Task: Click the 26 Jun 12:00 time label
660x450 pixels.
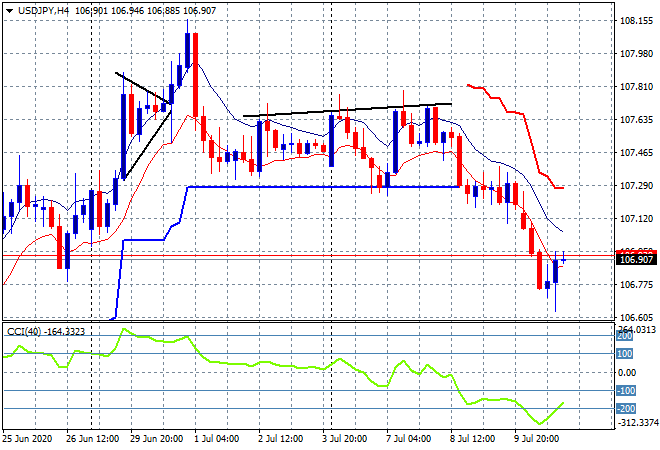Action: [93, 439]
